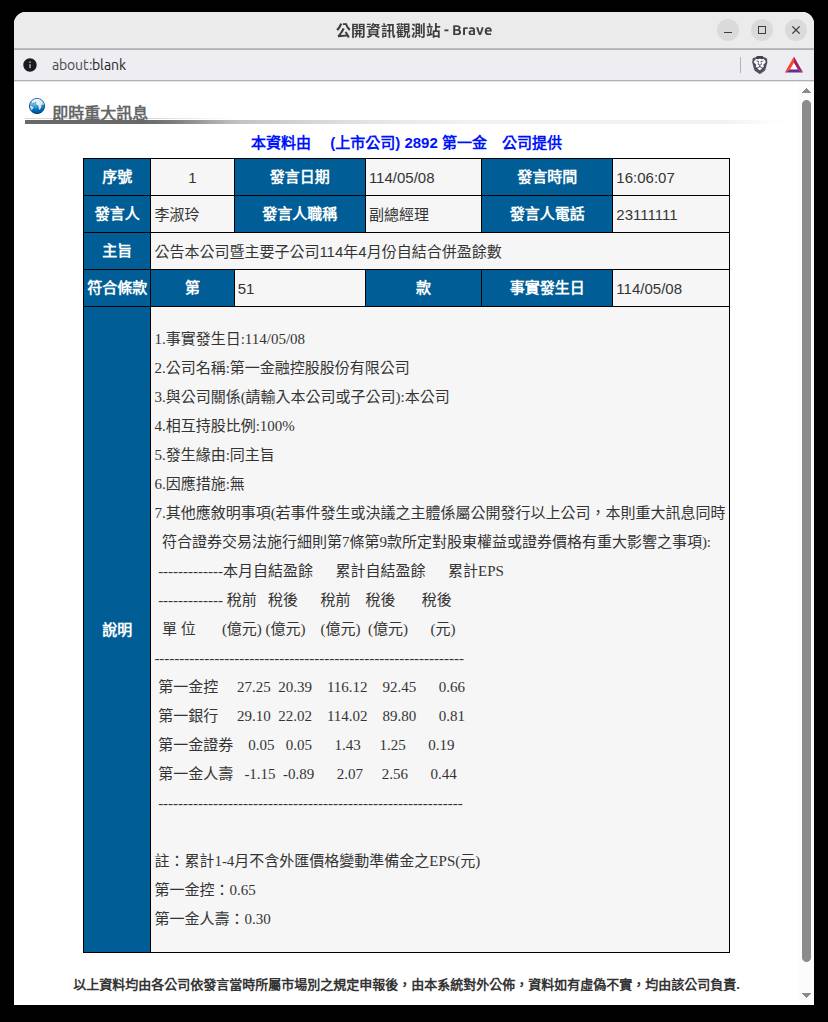Click the EPS value 0.81

[451, 716]
